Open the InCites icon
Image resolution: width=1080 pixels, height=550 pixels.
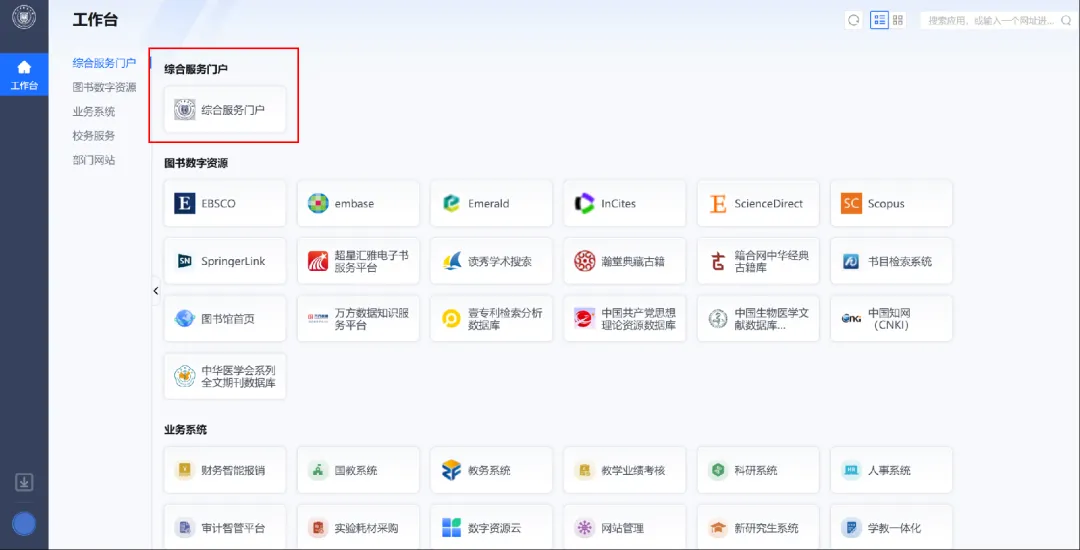click(x=584, y=204)
